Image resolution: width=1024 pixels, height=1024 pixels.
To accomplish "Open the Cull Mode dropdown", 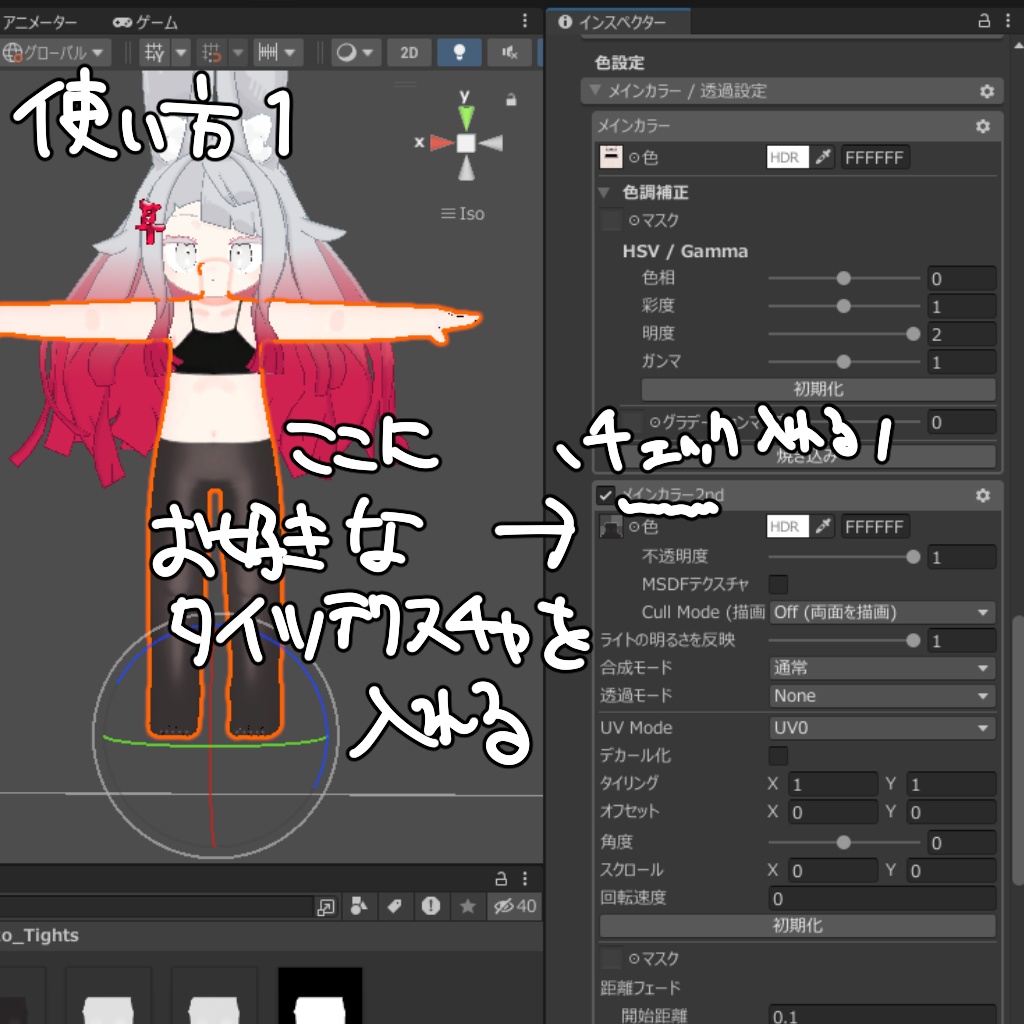I will point(880,612).
